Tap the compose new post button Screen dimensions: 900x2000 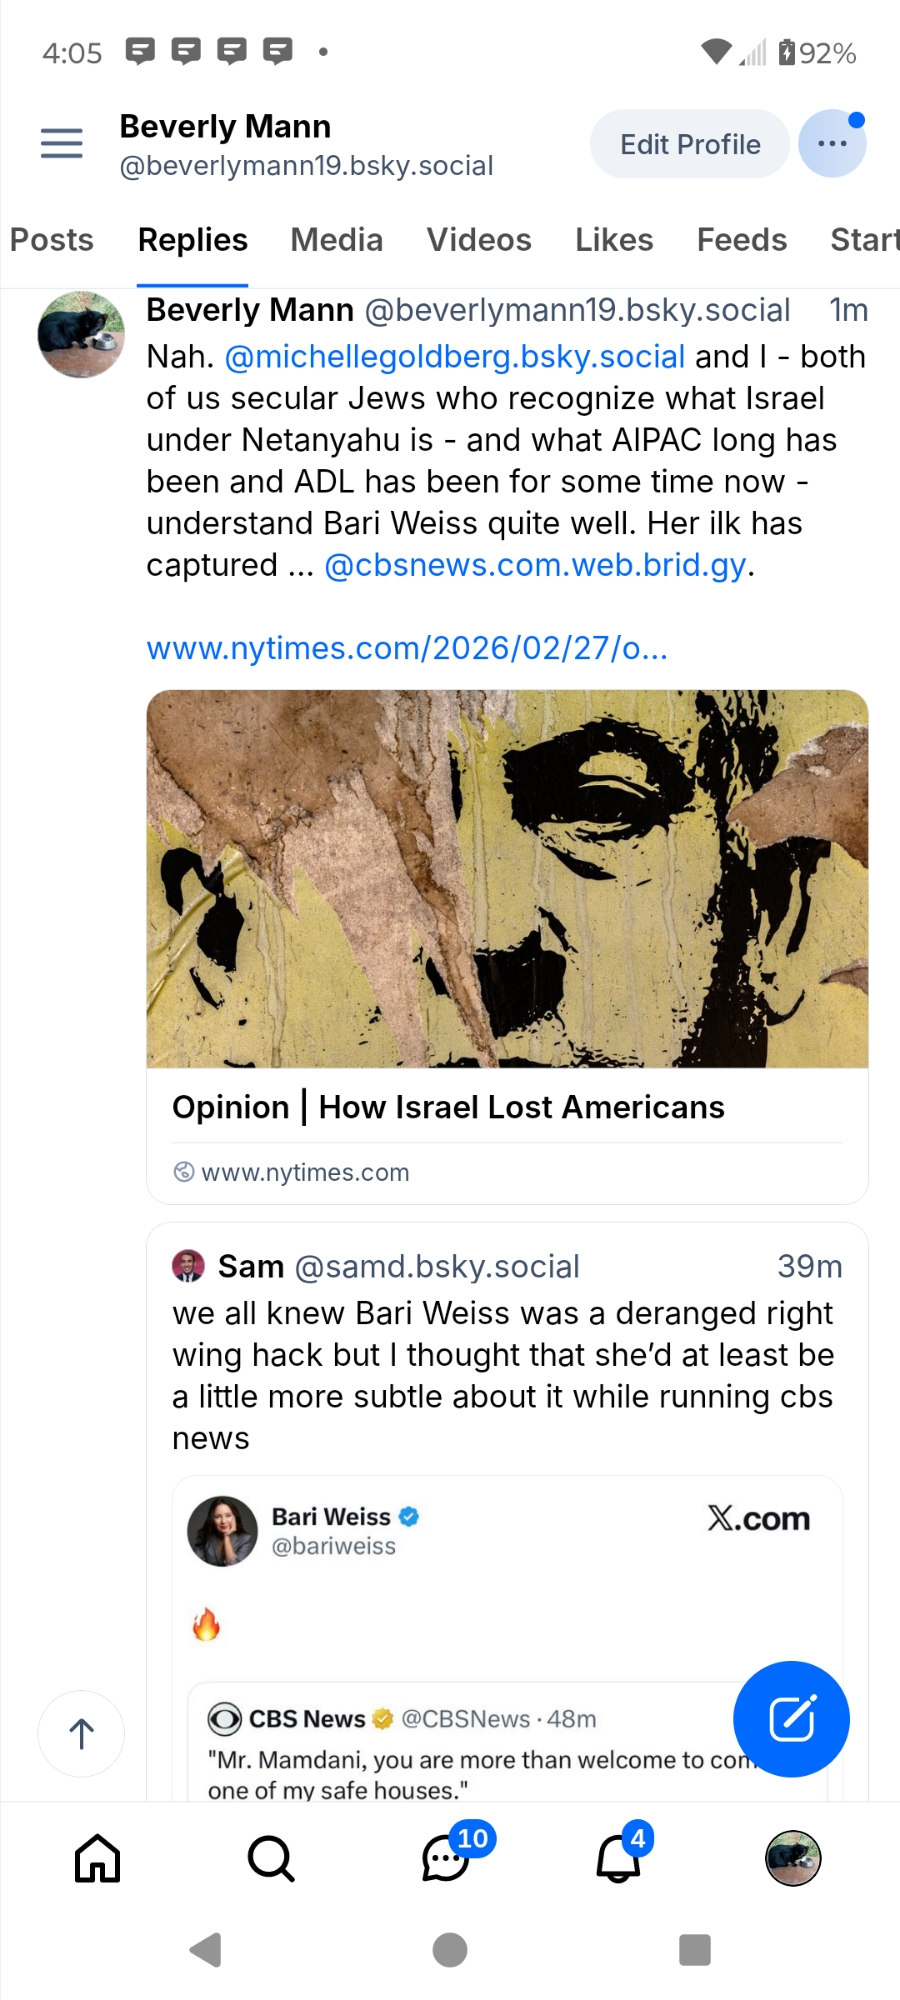[791, 1718]
